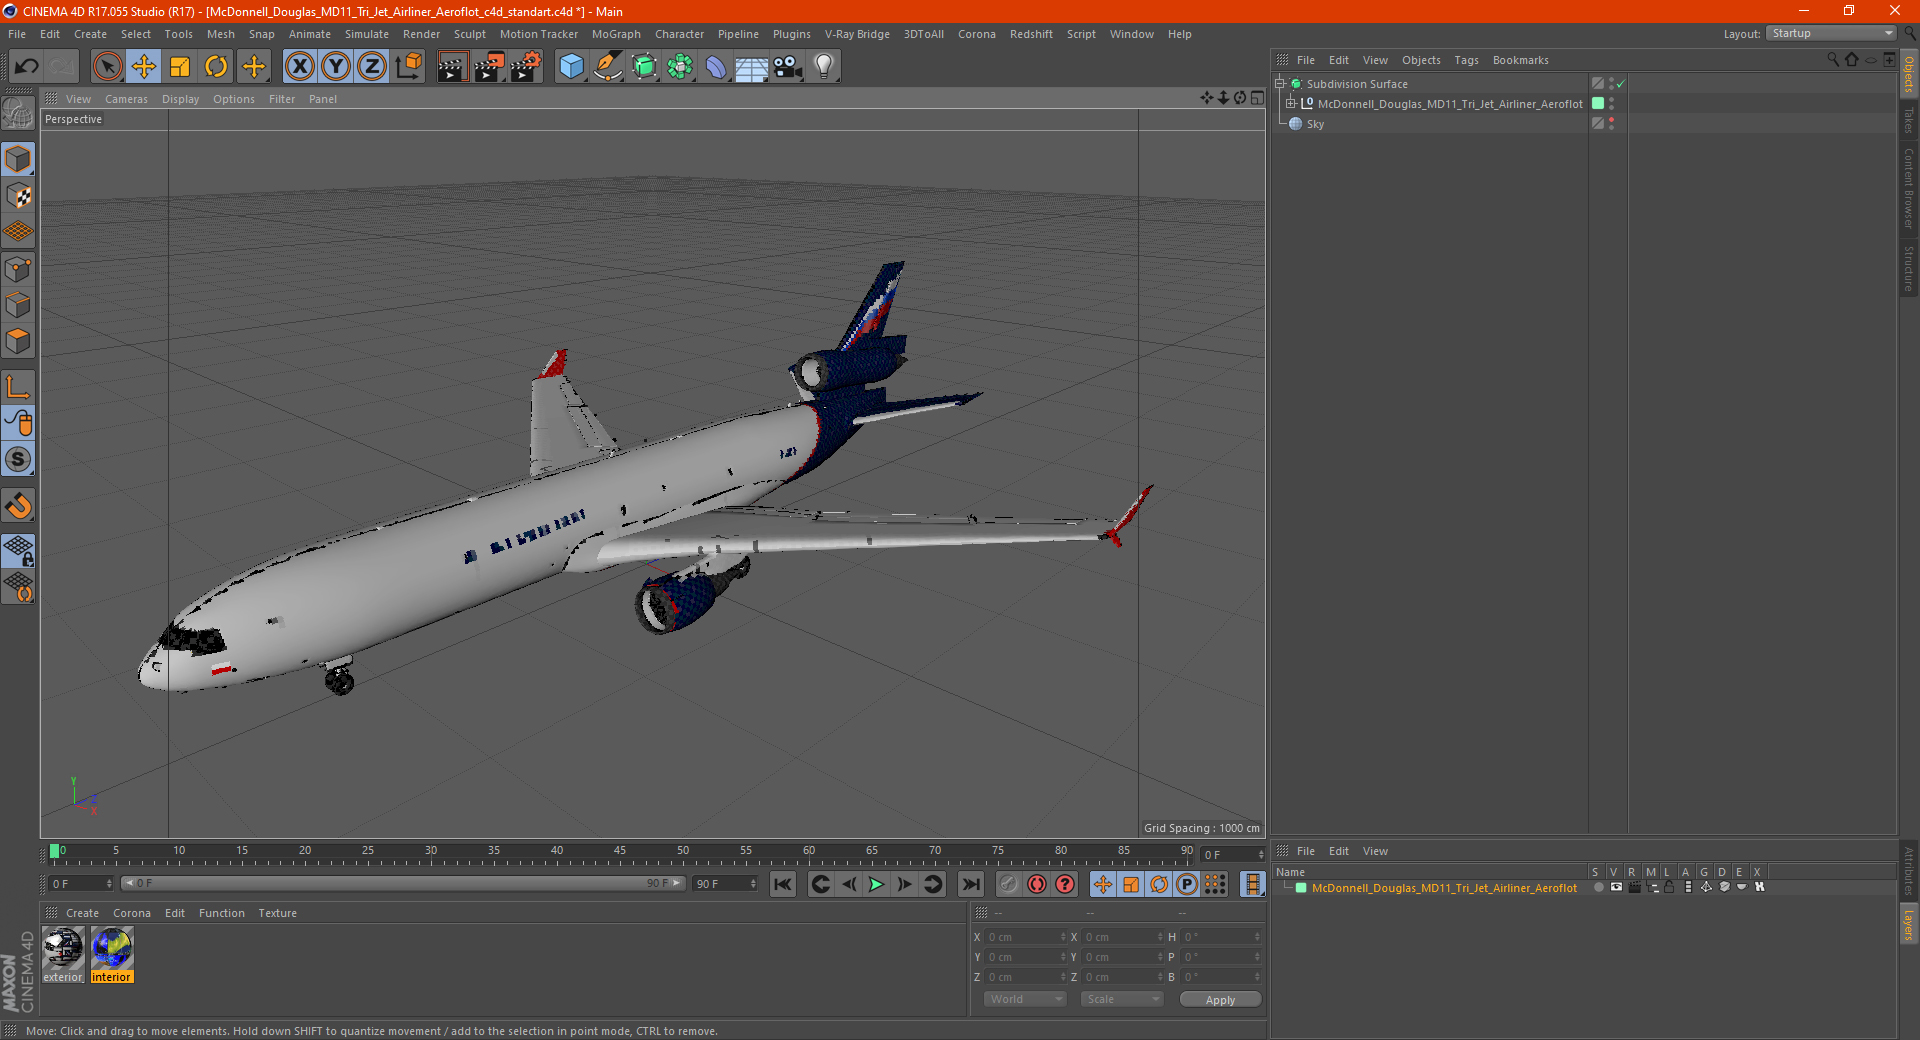
Task: Toggle McDonnell_Douglas object visibility dots
Action: click(1611, 104)
